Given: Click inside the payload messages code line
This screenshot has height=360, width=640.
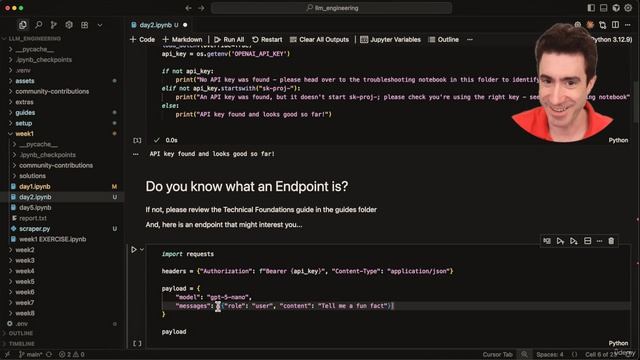Looking at the screenshot, I should coord(284,306).
